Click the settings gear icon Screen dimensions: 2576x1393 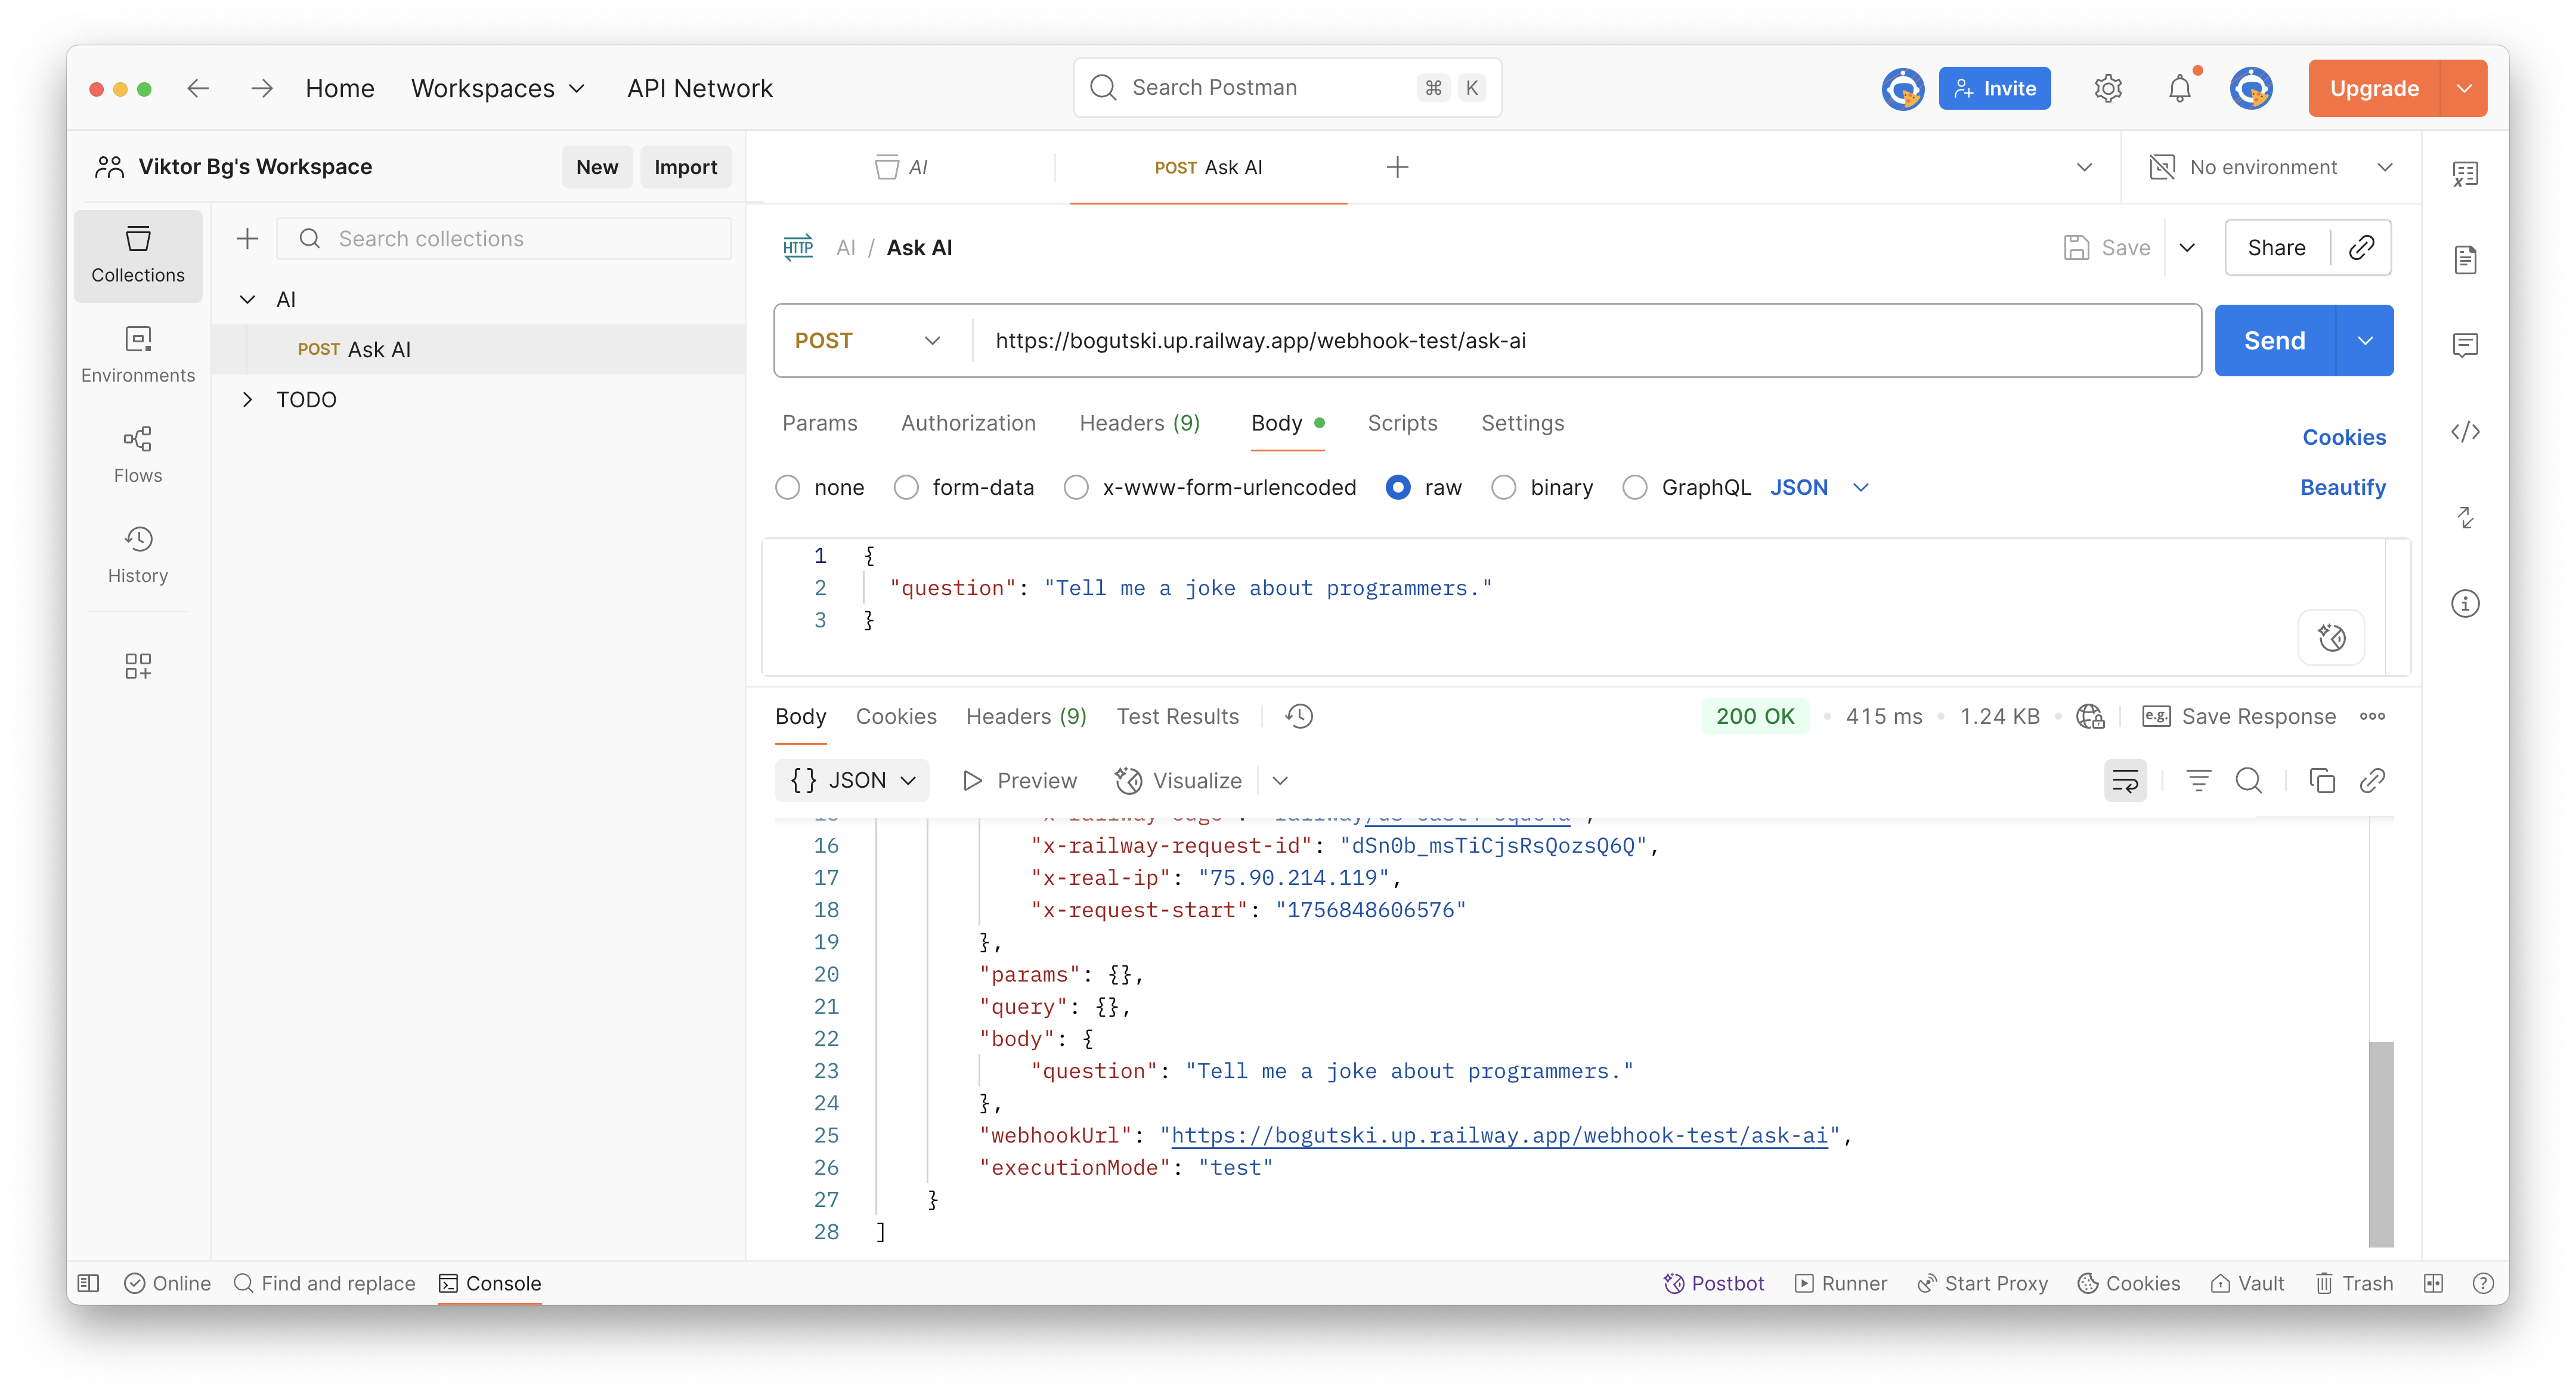click(2108, 89)
